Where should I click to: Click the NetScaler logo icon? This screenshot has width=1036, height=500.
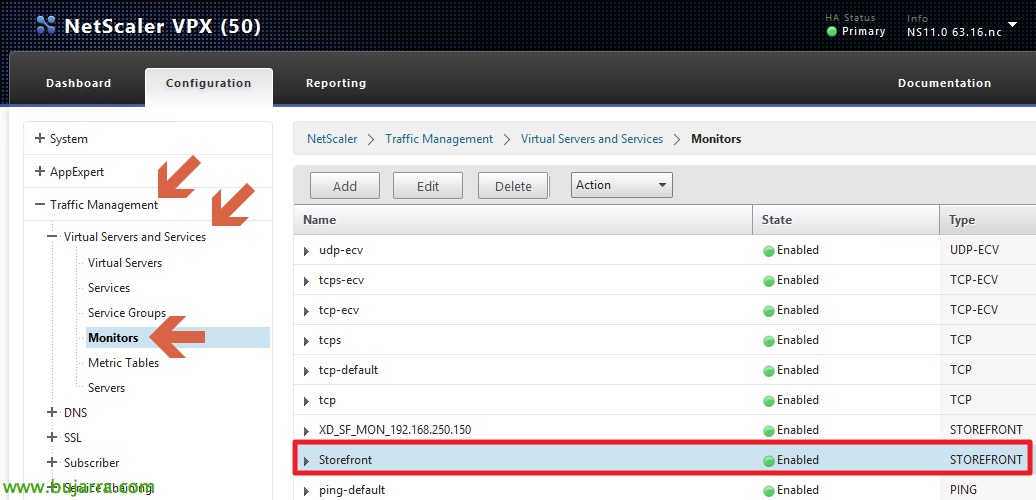click(x=46, y=25)
